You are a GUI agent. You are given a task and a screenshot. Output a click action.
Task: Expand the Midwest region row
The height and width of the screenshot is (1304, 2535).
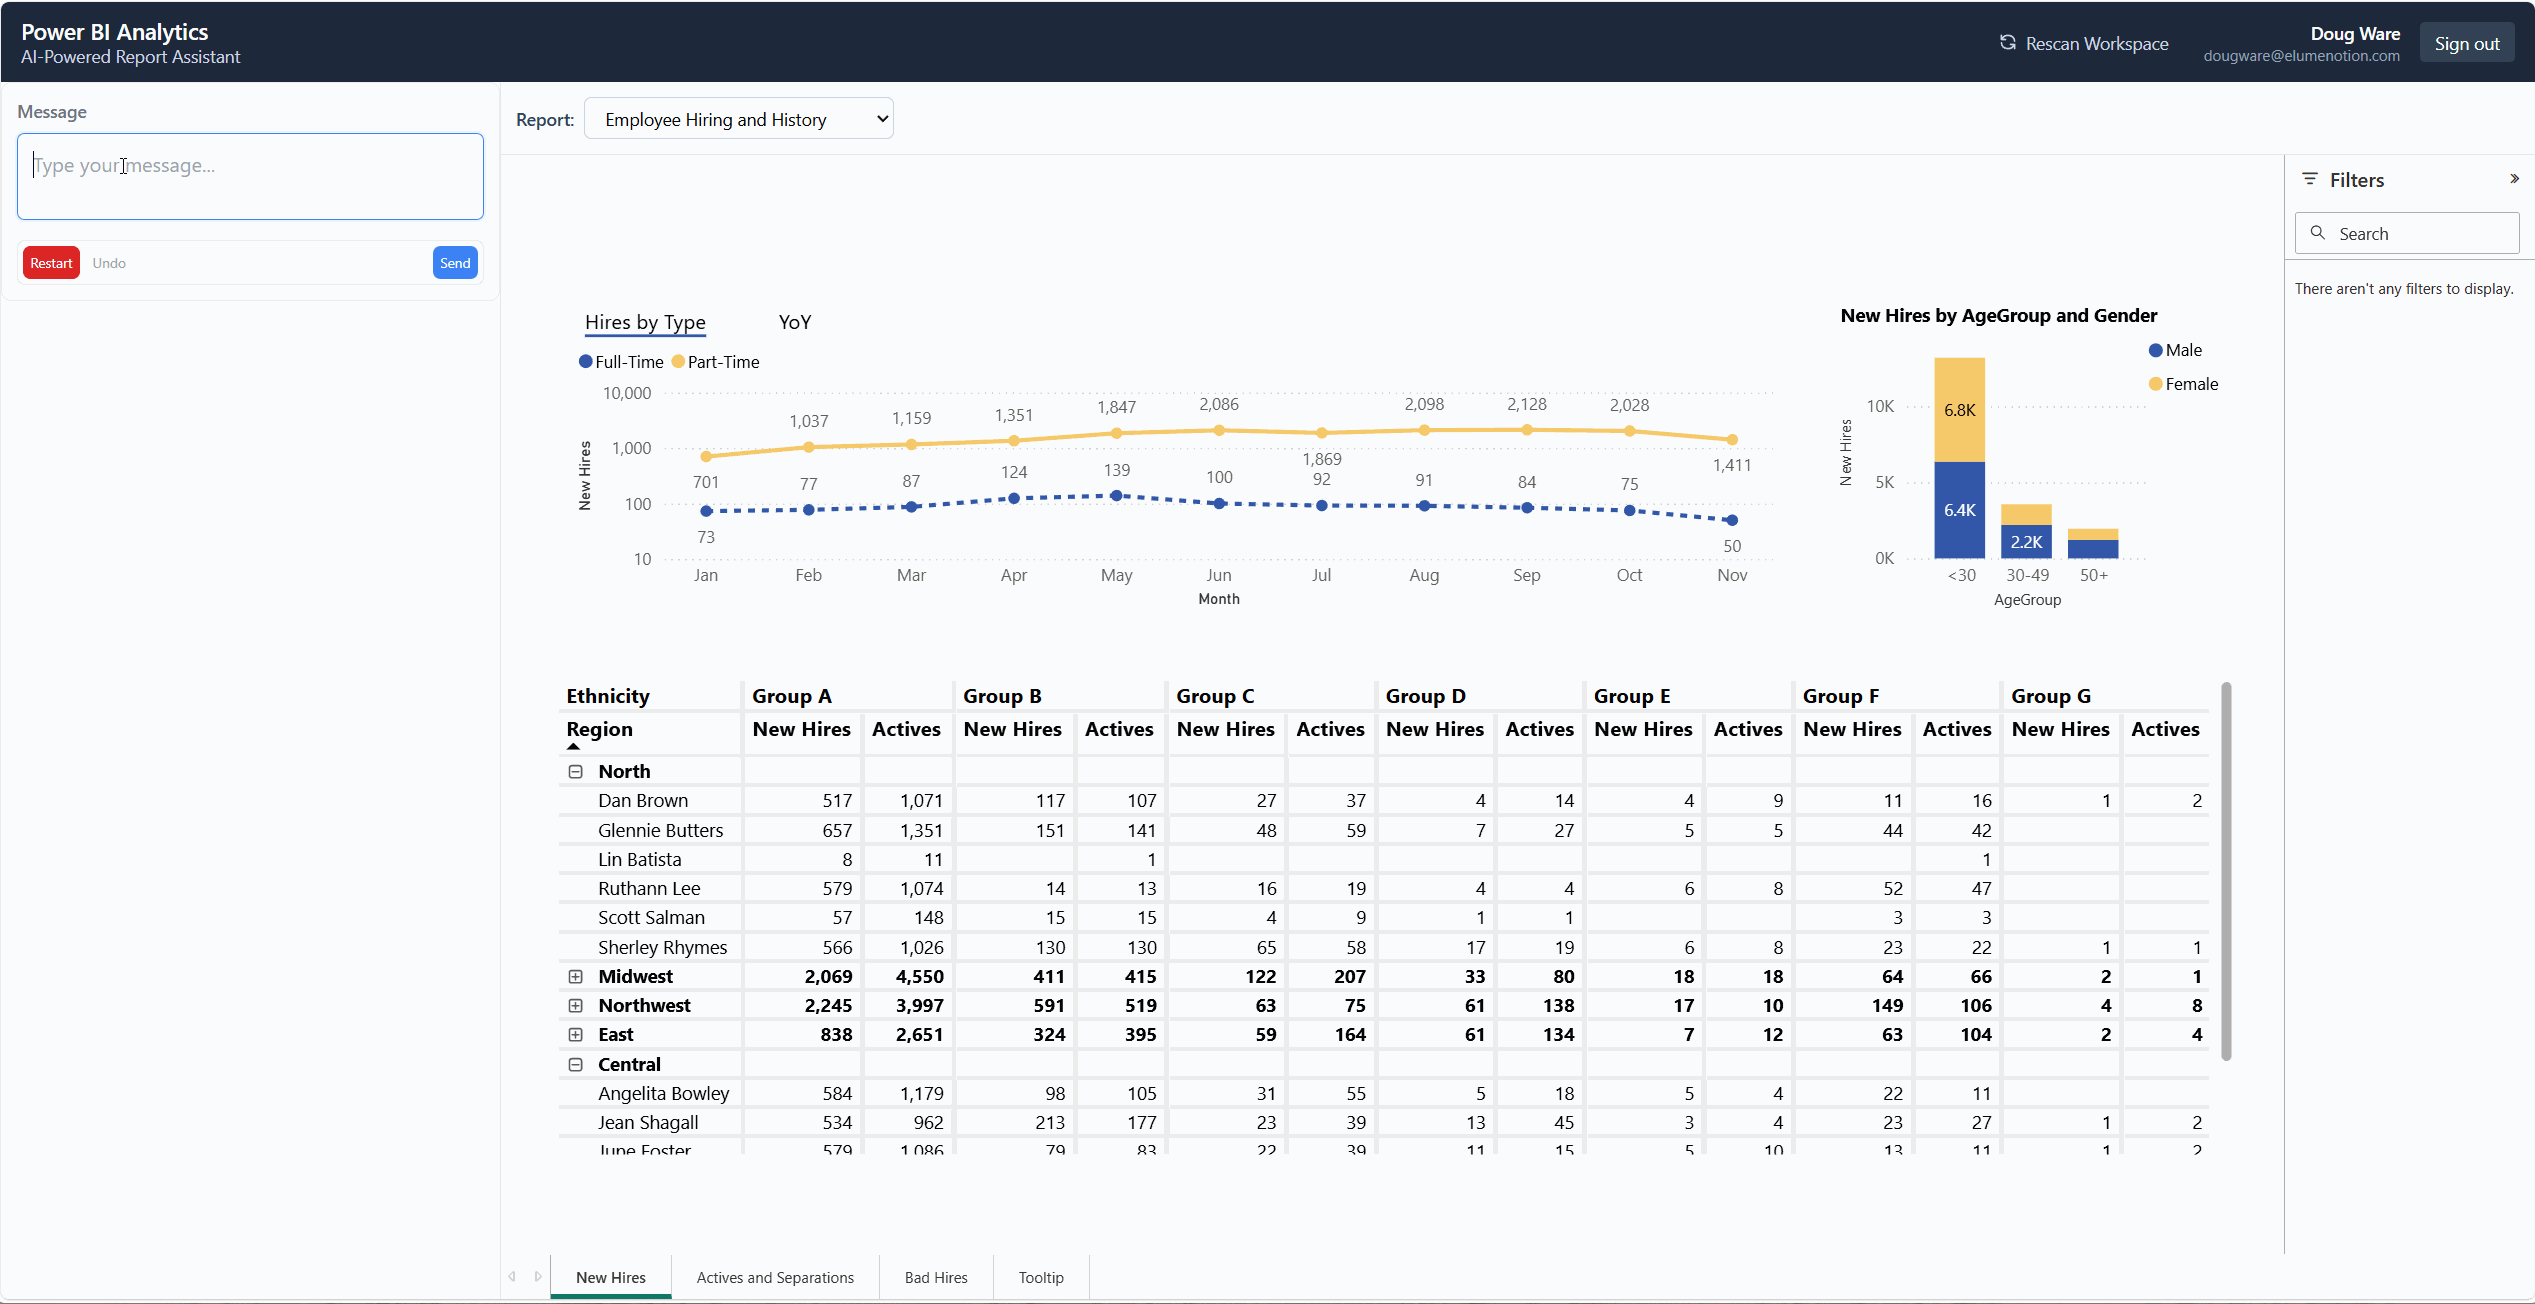(576, 976)
